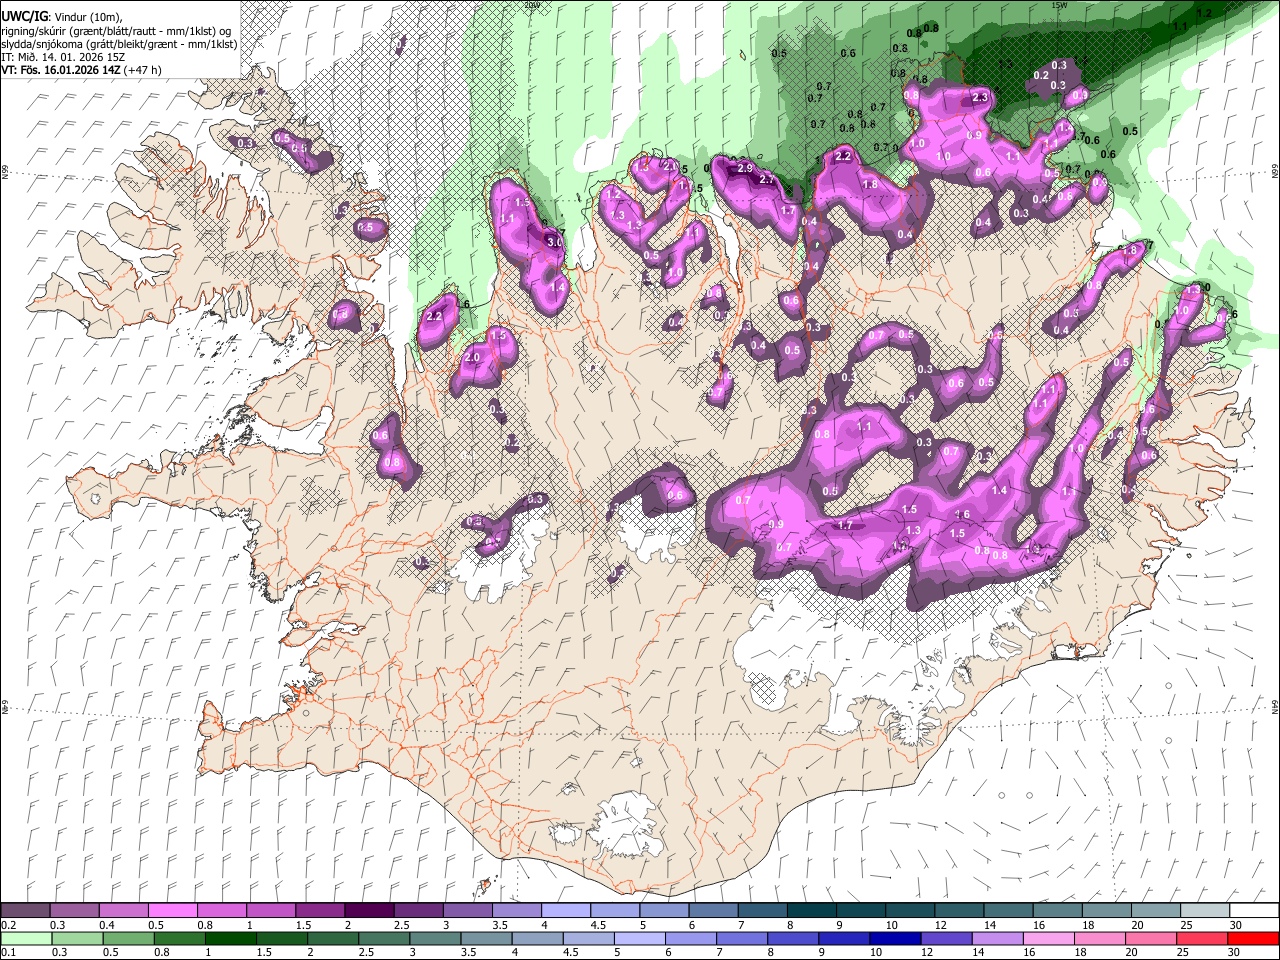Click the white 30 swatch in upper scale
Image resolution: width=1280 pixels, height=960 pixels.
click(x=1254, y=911)
